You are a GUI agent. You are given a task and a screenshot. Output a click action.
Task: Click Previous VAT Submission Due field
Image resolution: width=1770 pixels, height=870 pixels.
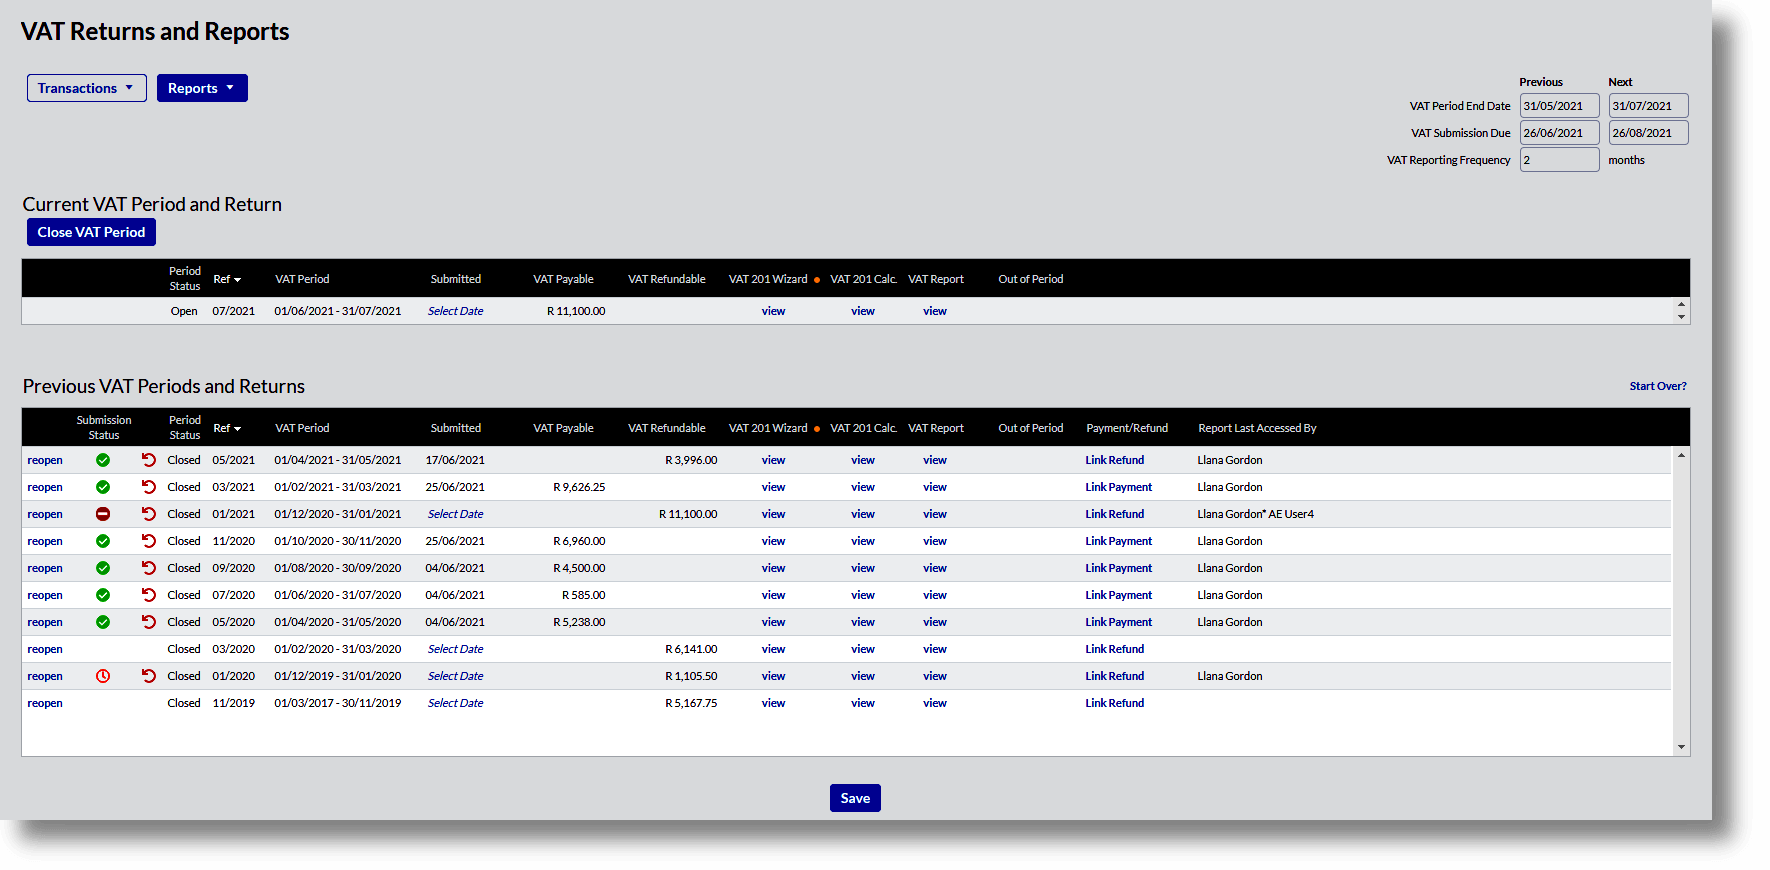pyautogui.click(x=1560, y=133)
